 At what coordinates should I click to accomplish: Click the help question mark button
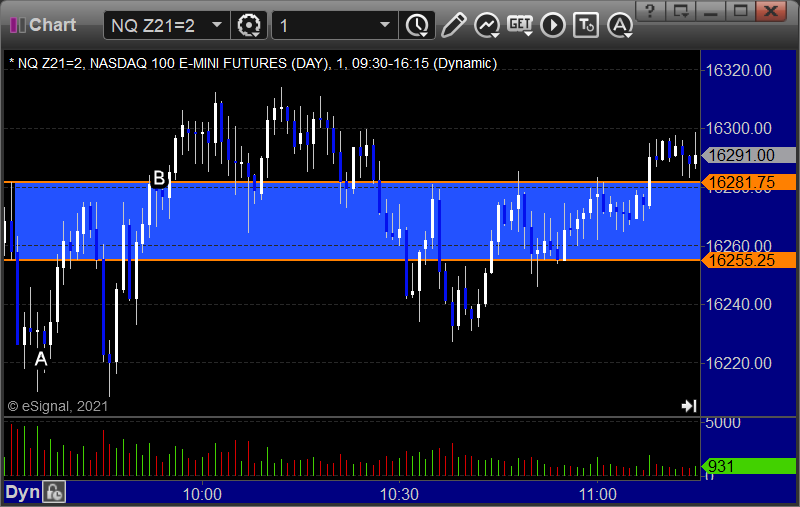(650, 11)
